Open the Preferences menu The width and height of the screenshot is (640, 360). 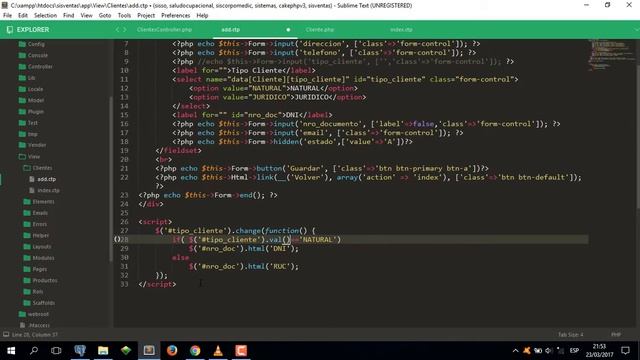click(176, 16)
